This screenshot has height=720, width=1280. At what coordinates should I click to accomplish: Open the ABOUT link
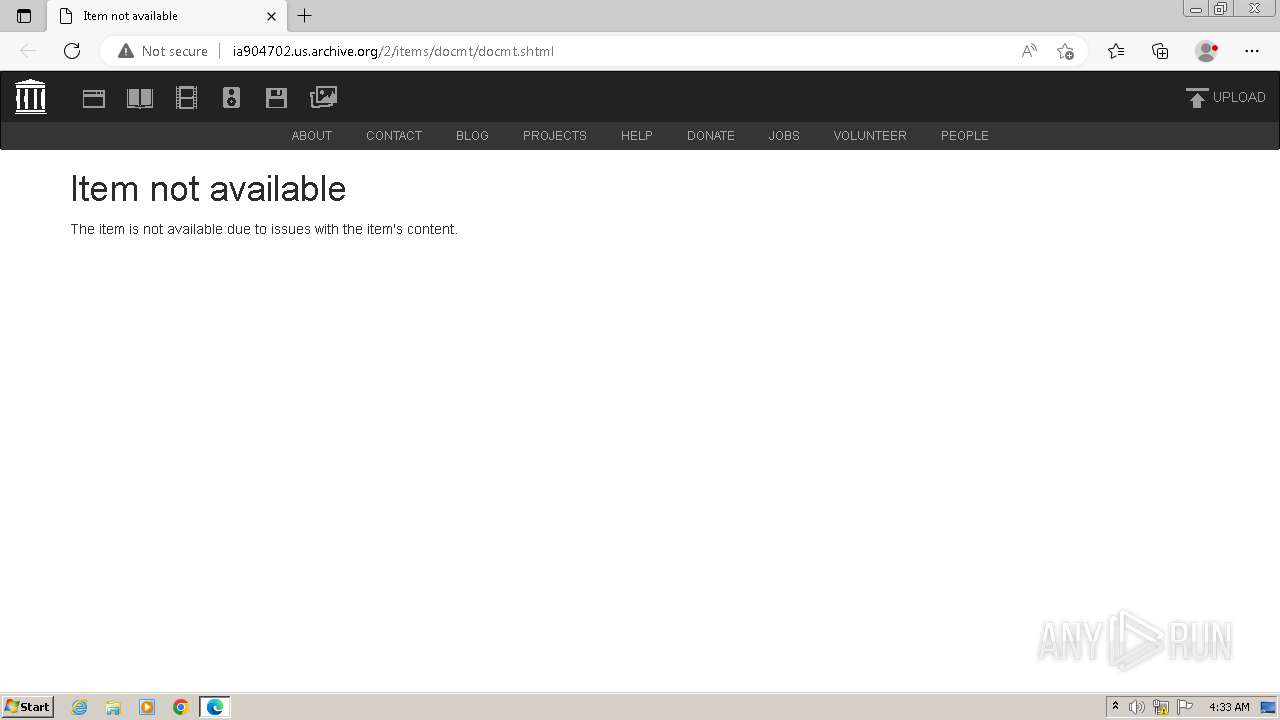click(x=312, y=135)
